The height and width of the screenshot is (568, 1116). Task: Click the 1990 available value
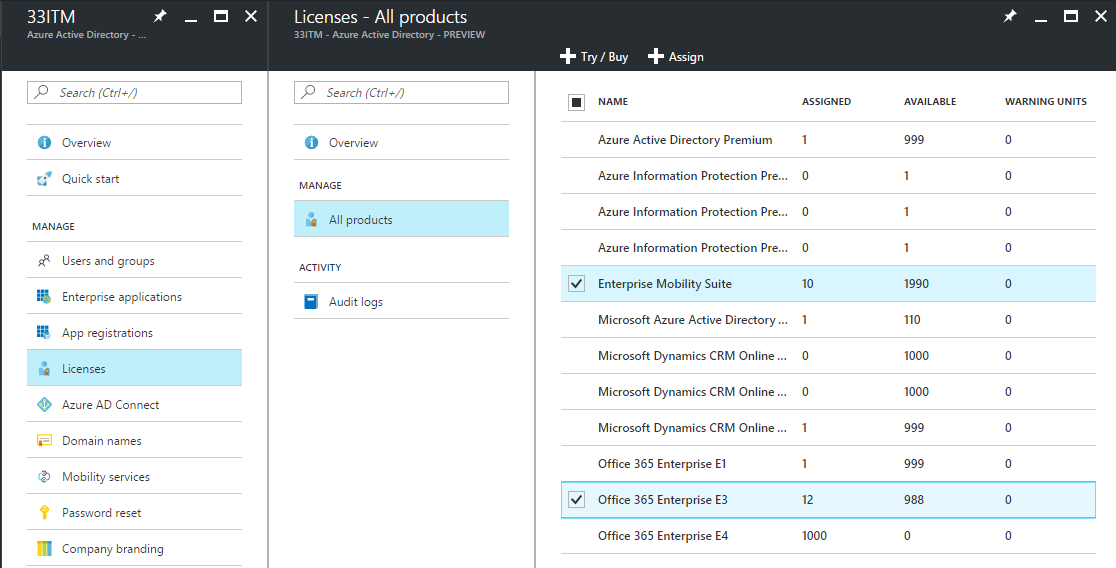[917, 284]
